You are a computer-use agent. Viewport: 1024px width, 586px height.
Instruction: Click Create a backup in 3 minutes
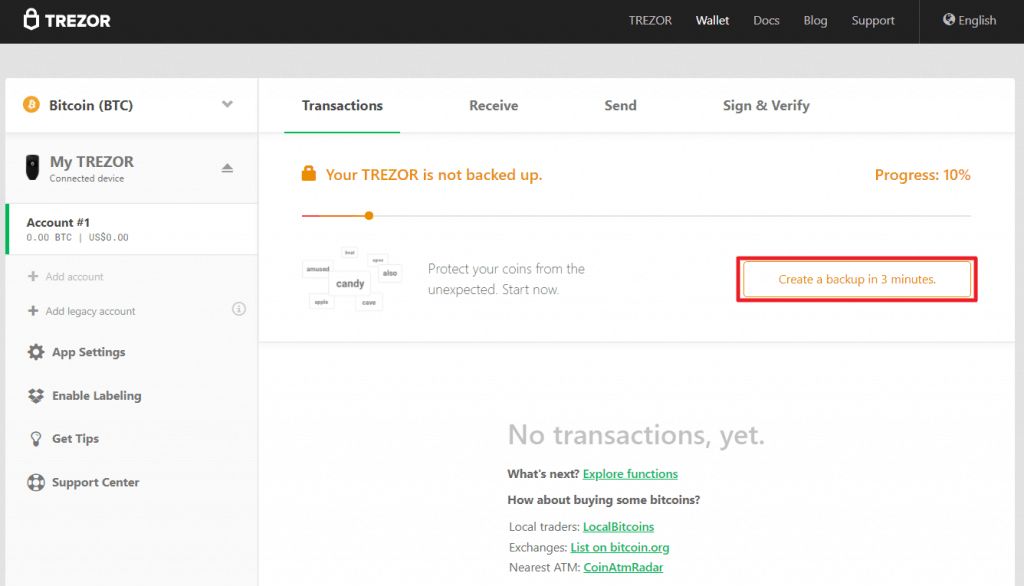[856, 279]
